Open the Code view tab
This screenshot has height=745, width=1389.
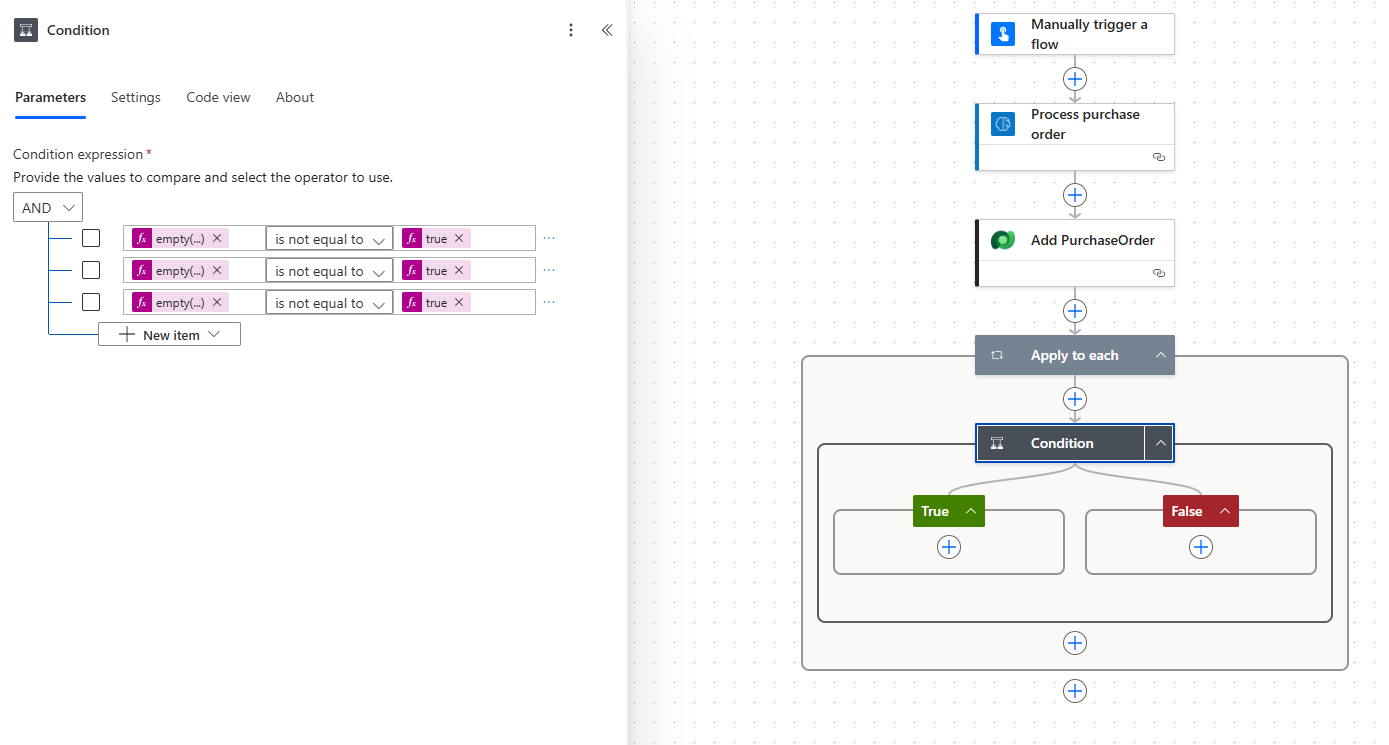[218, 97]
